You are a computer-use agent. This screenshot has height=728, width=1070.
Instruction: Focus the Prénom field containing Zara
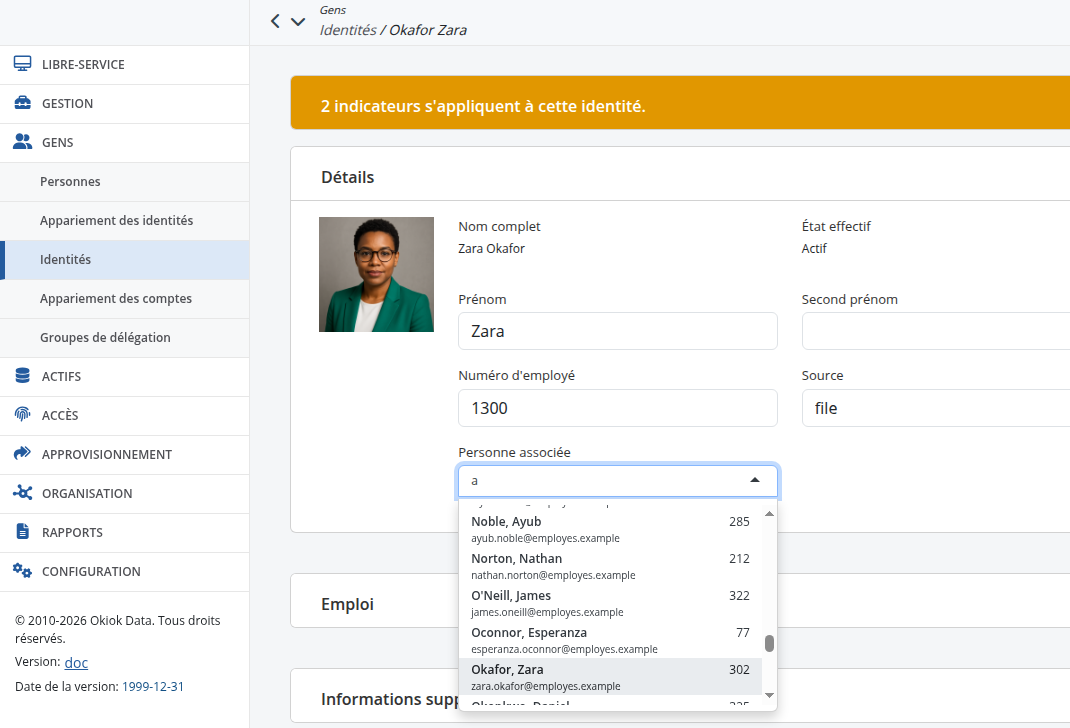pos(618,331)
